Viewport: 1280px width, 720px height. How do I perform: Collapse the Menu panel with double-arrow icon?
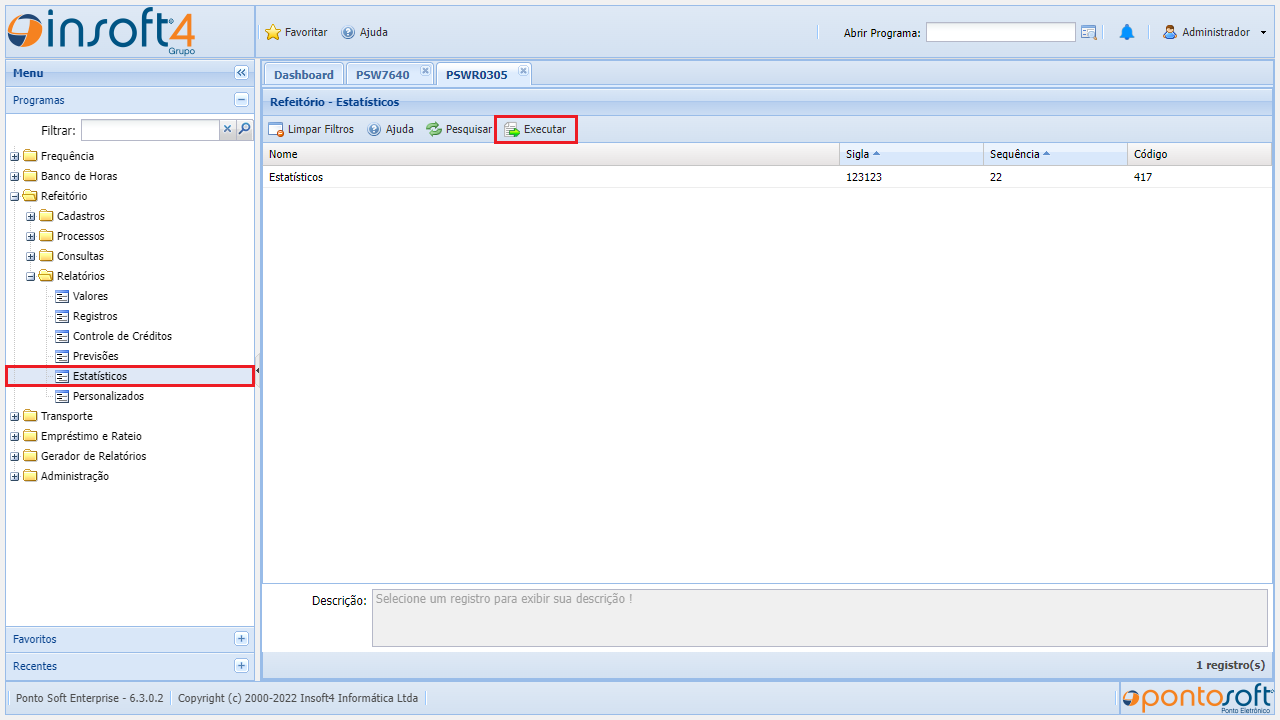pos(241,73)
